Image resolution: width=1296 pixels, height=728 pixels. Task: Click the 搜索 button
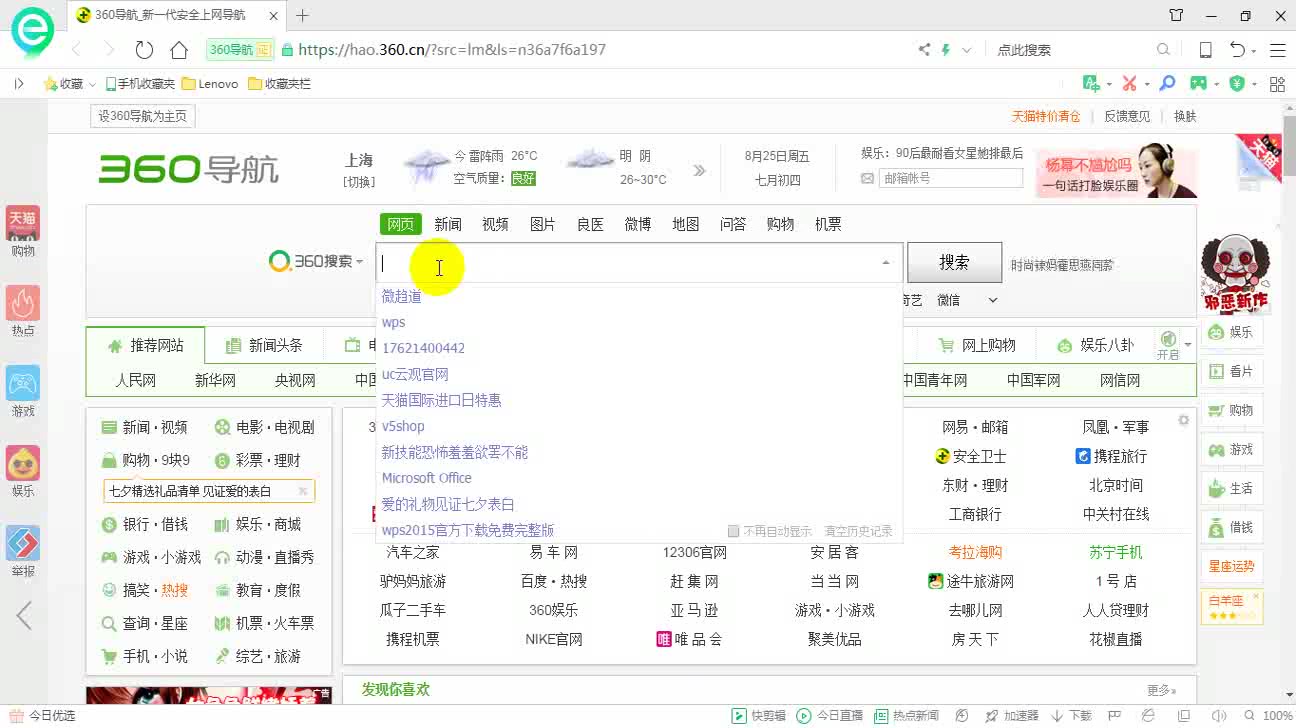[954, 262]
